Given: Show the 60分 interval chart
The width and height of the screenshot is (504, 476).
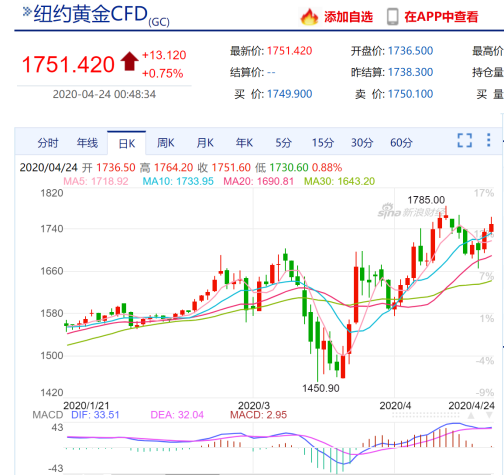Looking at the screenshot, I should [401, 143].
